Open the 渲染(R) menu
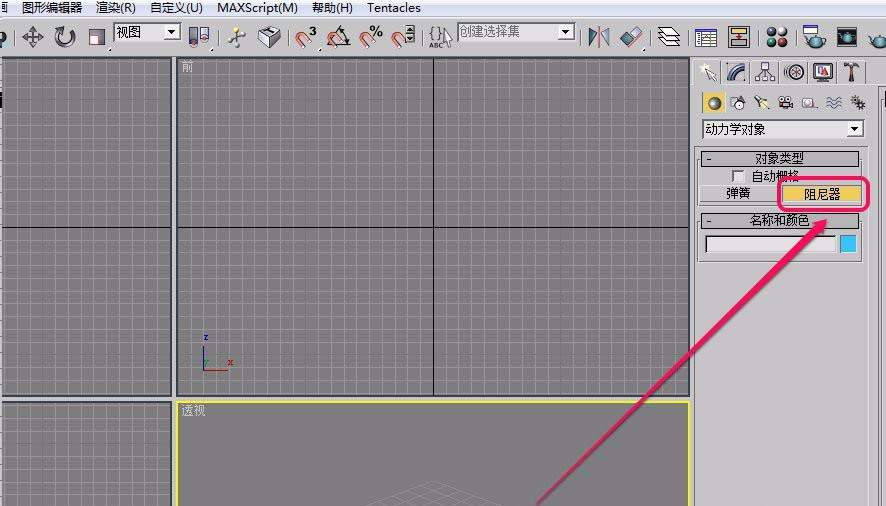886x506 pixels. click(116, 8)
